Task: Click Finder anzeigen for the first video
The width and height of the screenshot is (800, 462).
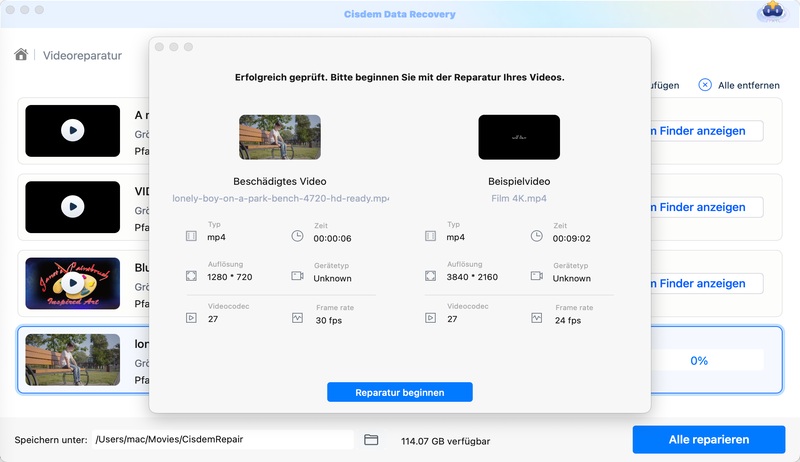Action: pyautogui.click(x=707, y=131)
